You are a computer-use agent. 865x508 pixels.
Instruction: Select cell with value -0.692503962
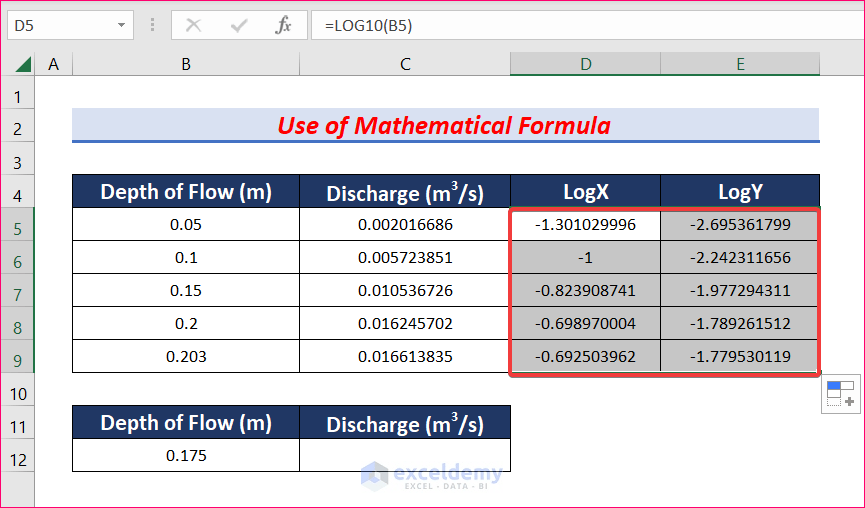[585, 356]
